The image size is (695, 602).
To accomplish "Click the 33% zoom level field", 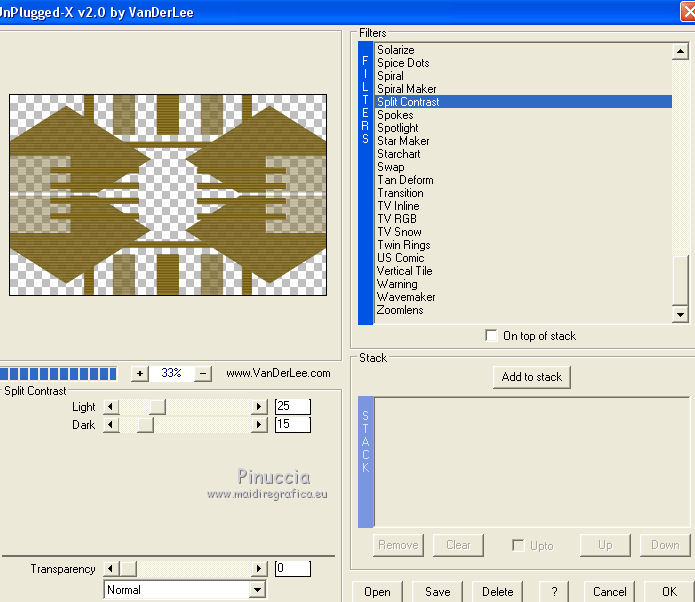I will pos(171,373).
